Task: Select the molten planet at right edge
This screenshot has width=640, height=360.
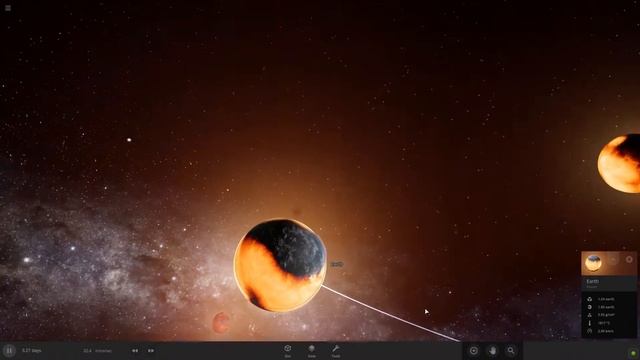Action: 619,163
